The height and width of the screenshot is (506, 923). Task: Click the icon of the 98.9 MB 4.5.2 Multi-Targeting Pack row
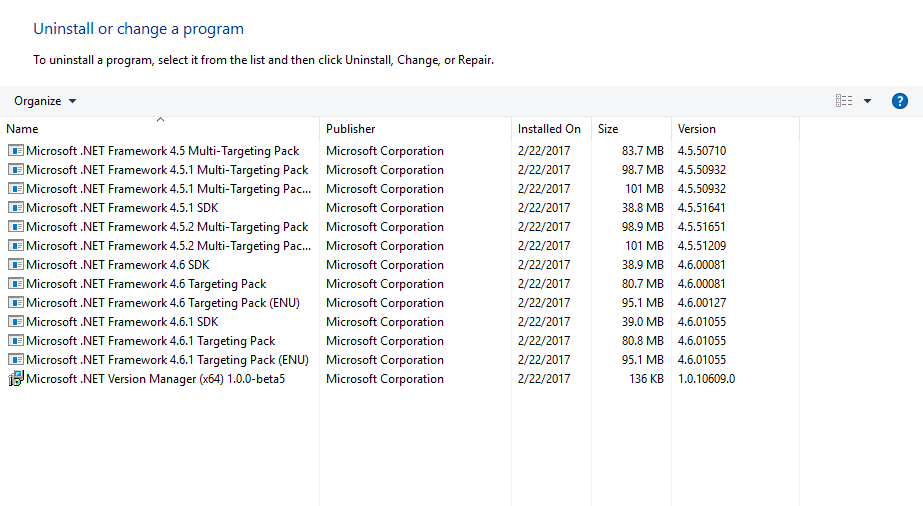(x=16, y=227)
